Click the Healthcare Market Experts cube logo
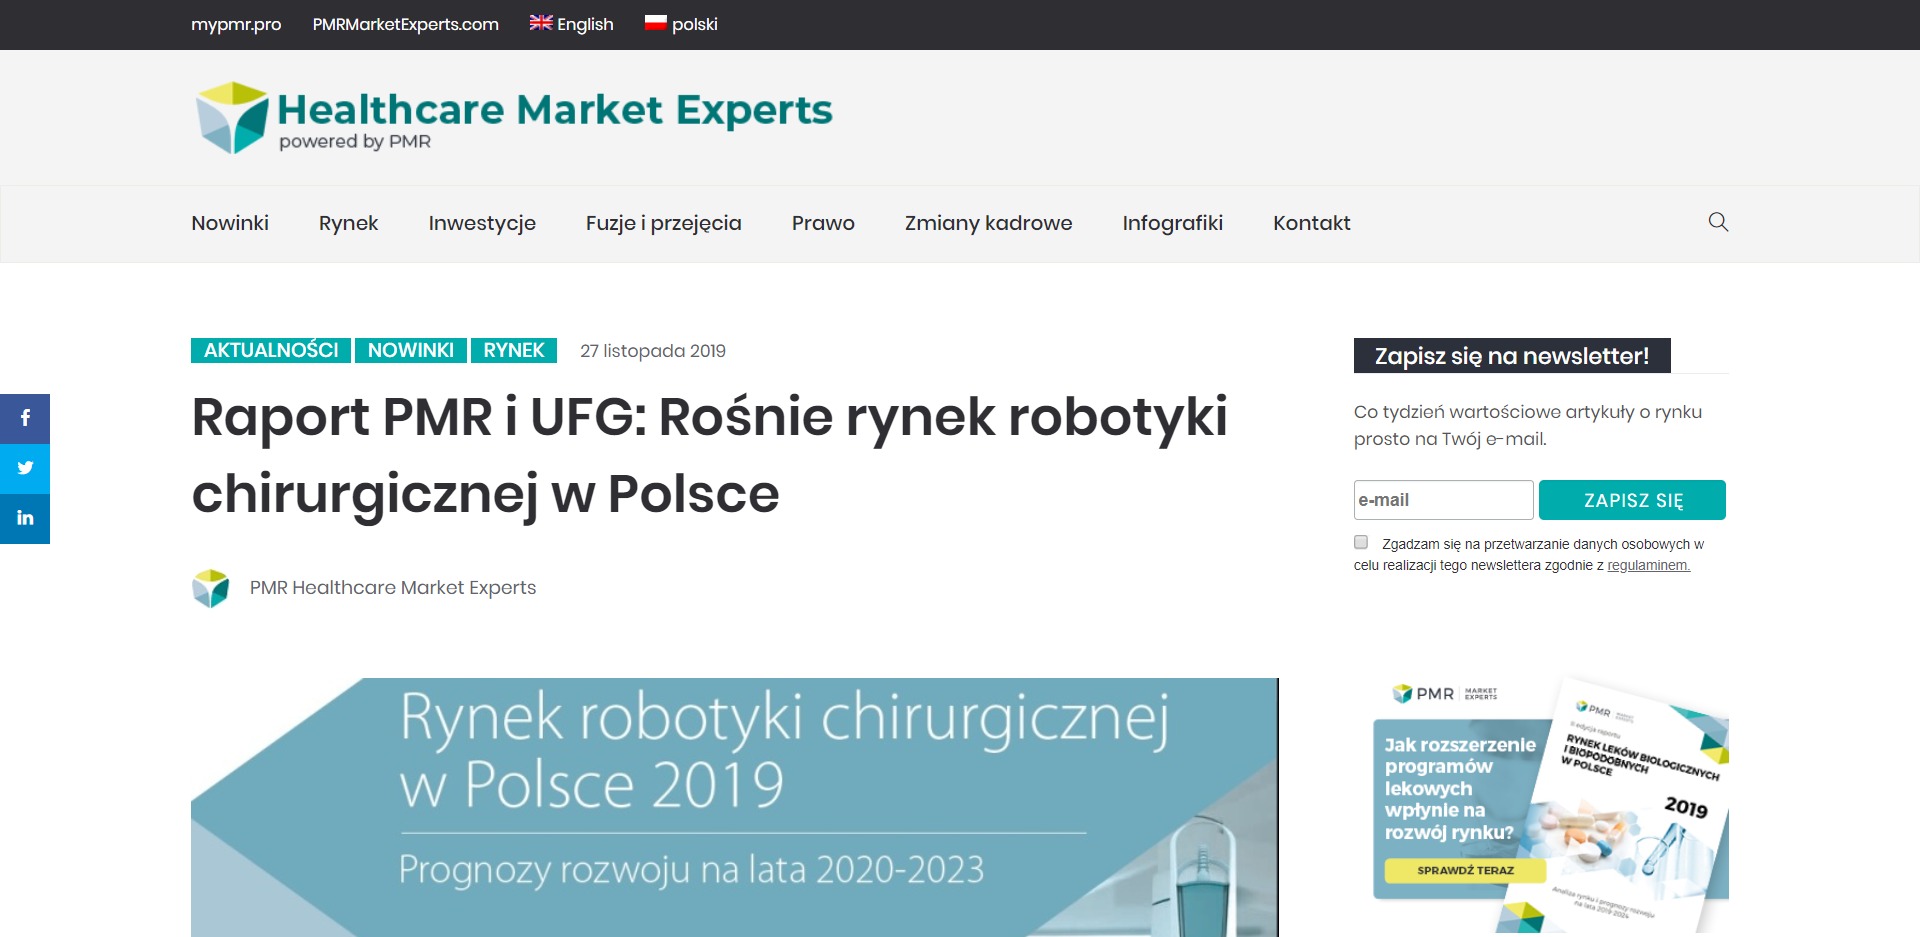This screenshot has width=1920, height=937. click(232, 117)
